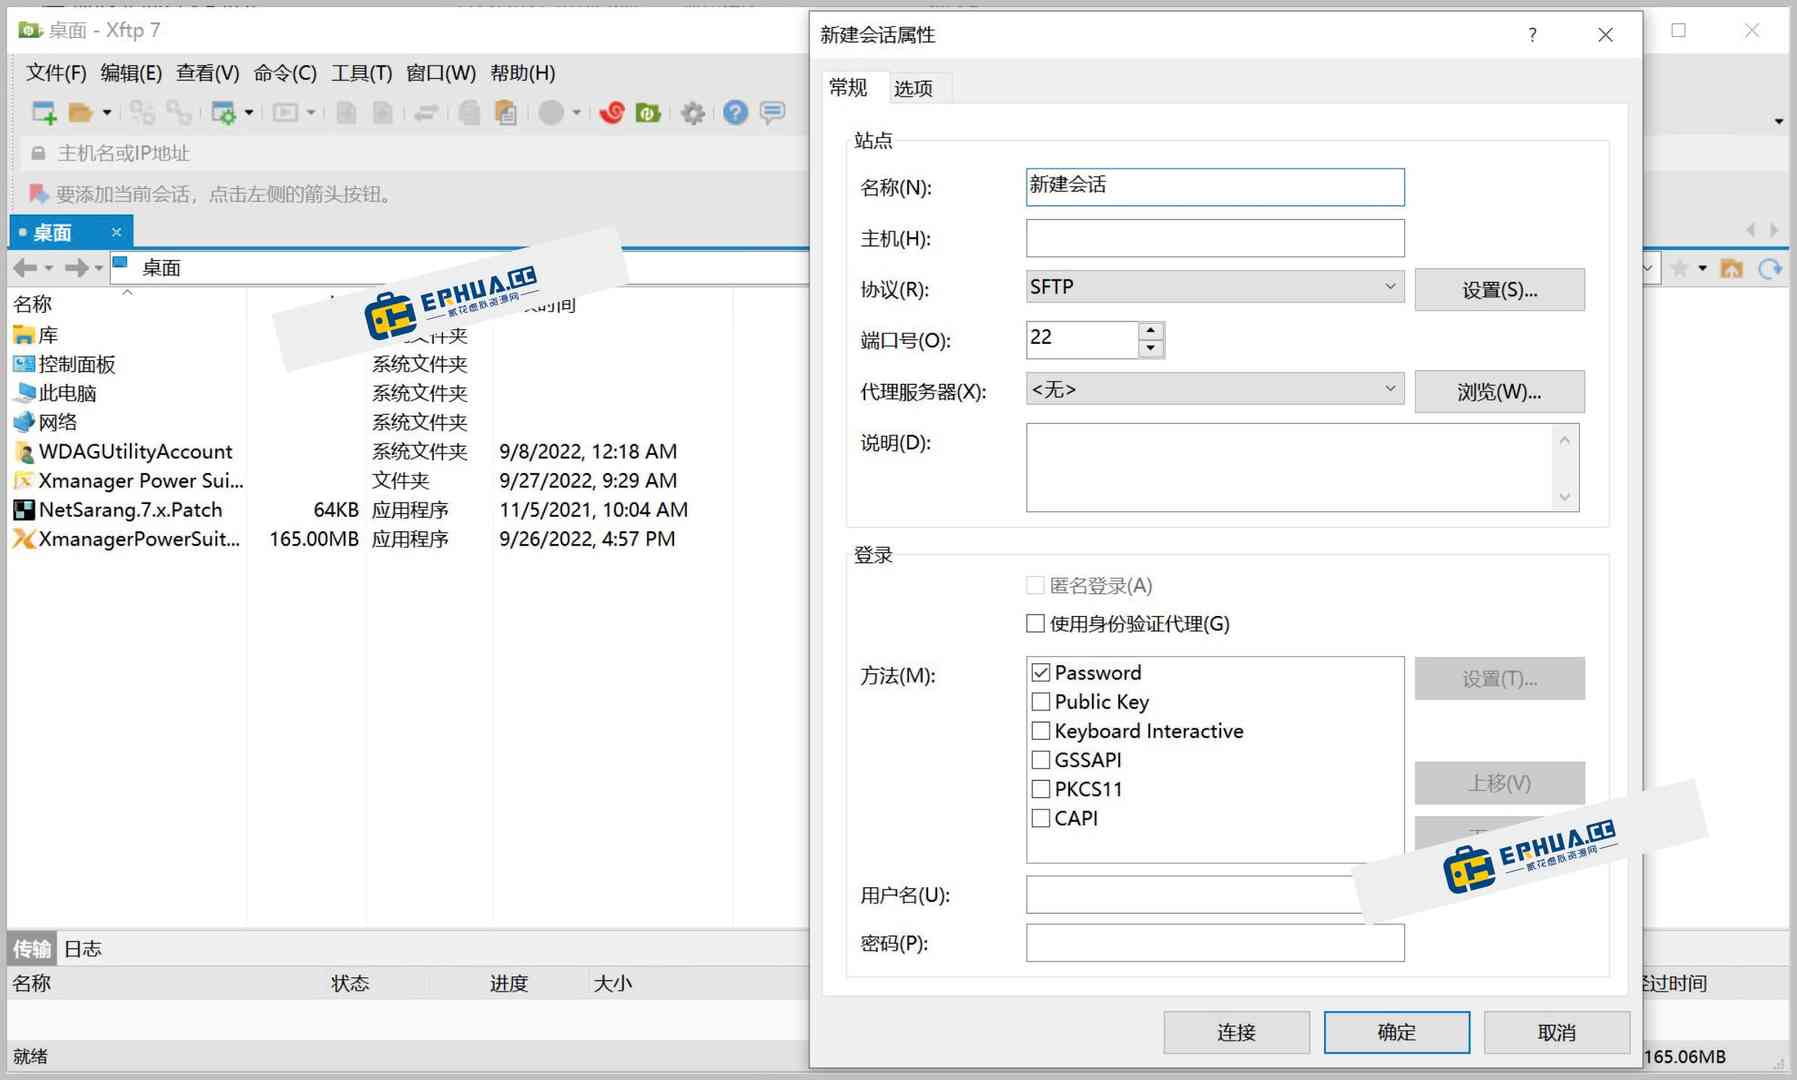Check 使用身份验证代理(G) checkbox

1035,624
